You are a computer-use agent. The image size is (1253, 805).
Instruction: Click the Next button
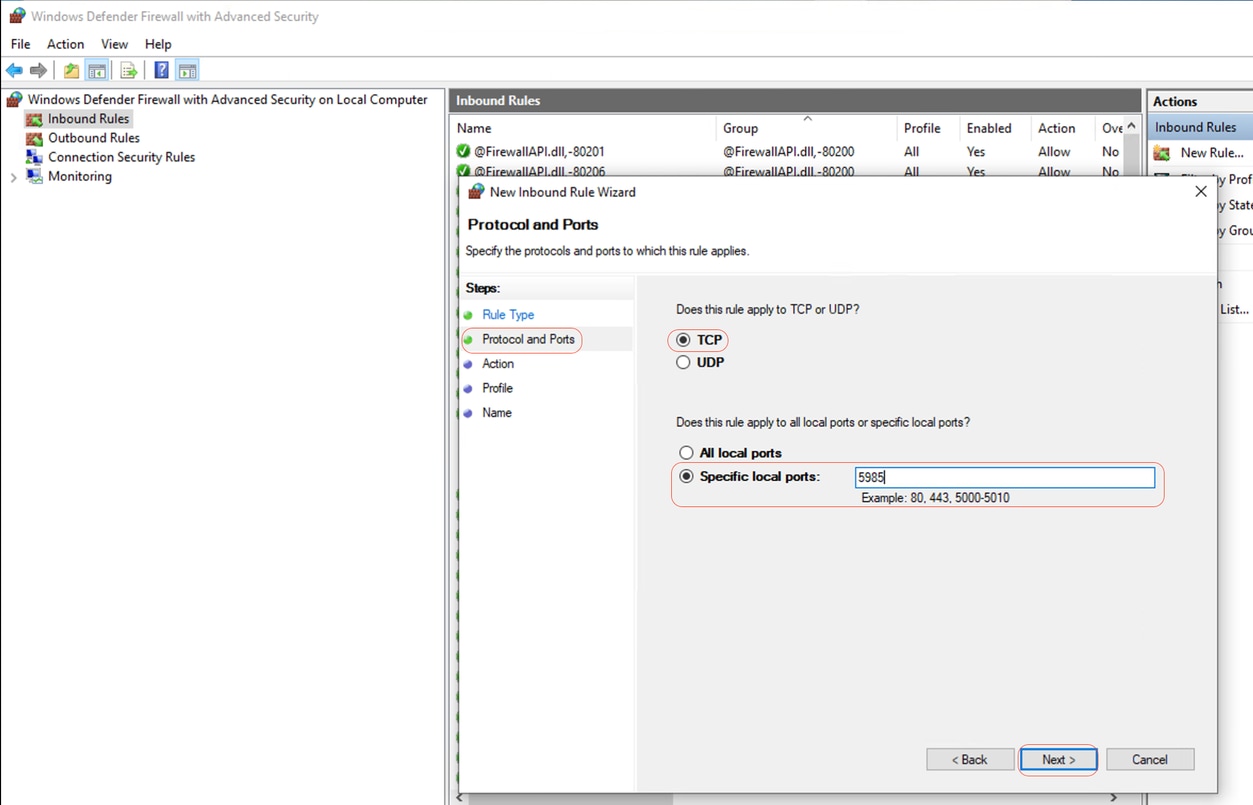pos(1058,760)
